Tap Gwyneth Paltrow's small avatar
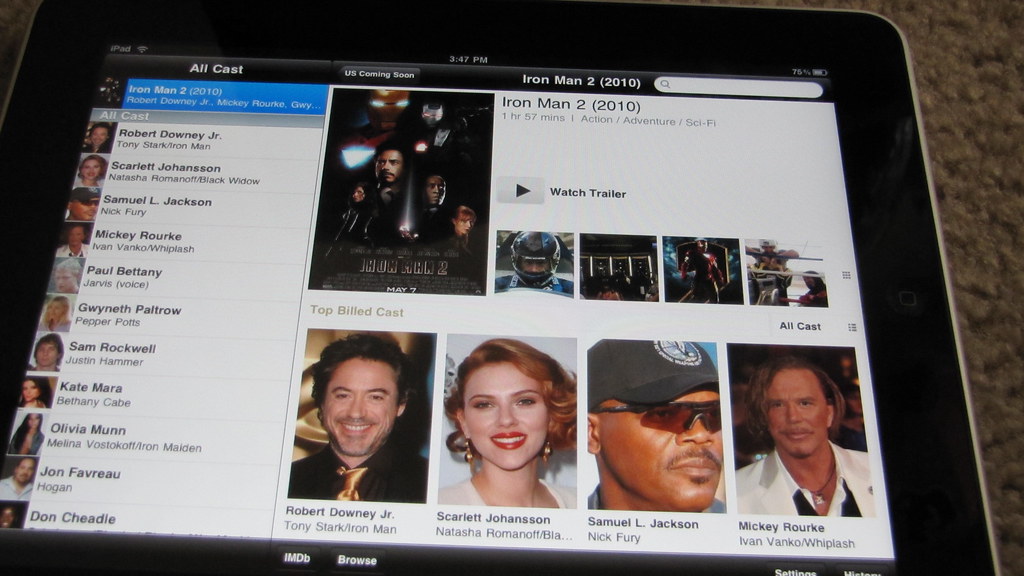This screenshot has width=1024, height=576. 56,313
